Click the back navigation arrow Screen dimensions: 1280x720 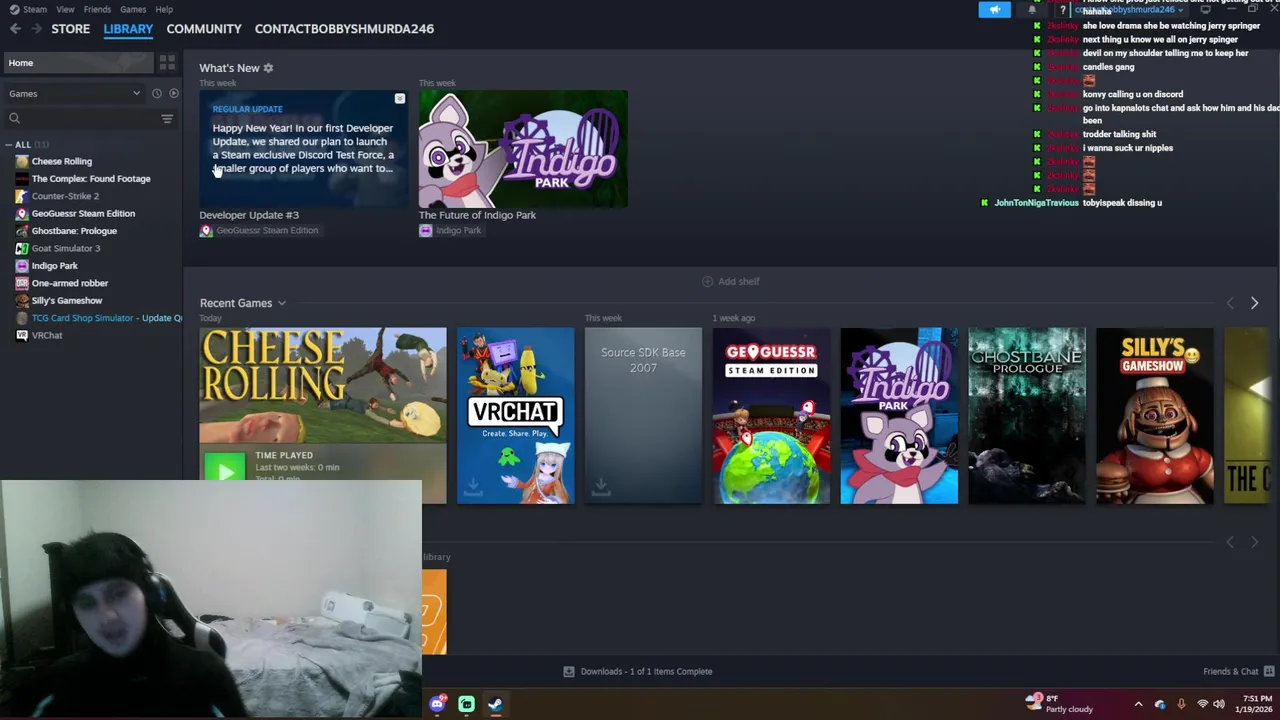tap(15, 29)
